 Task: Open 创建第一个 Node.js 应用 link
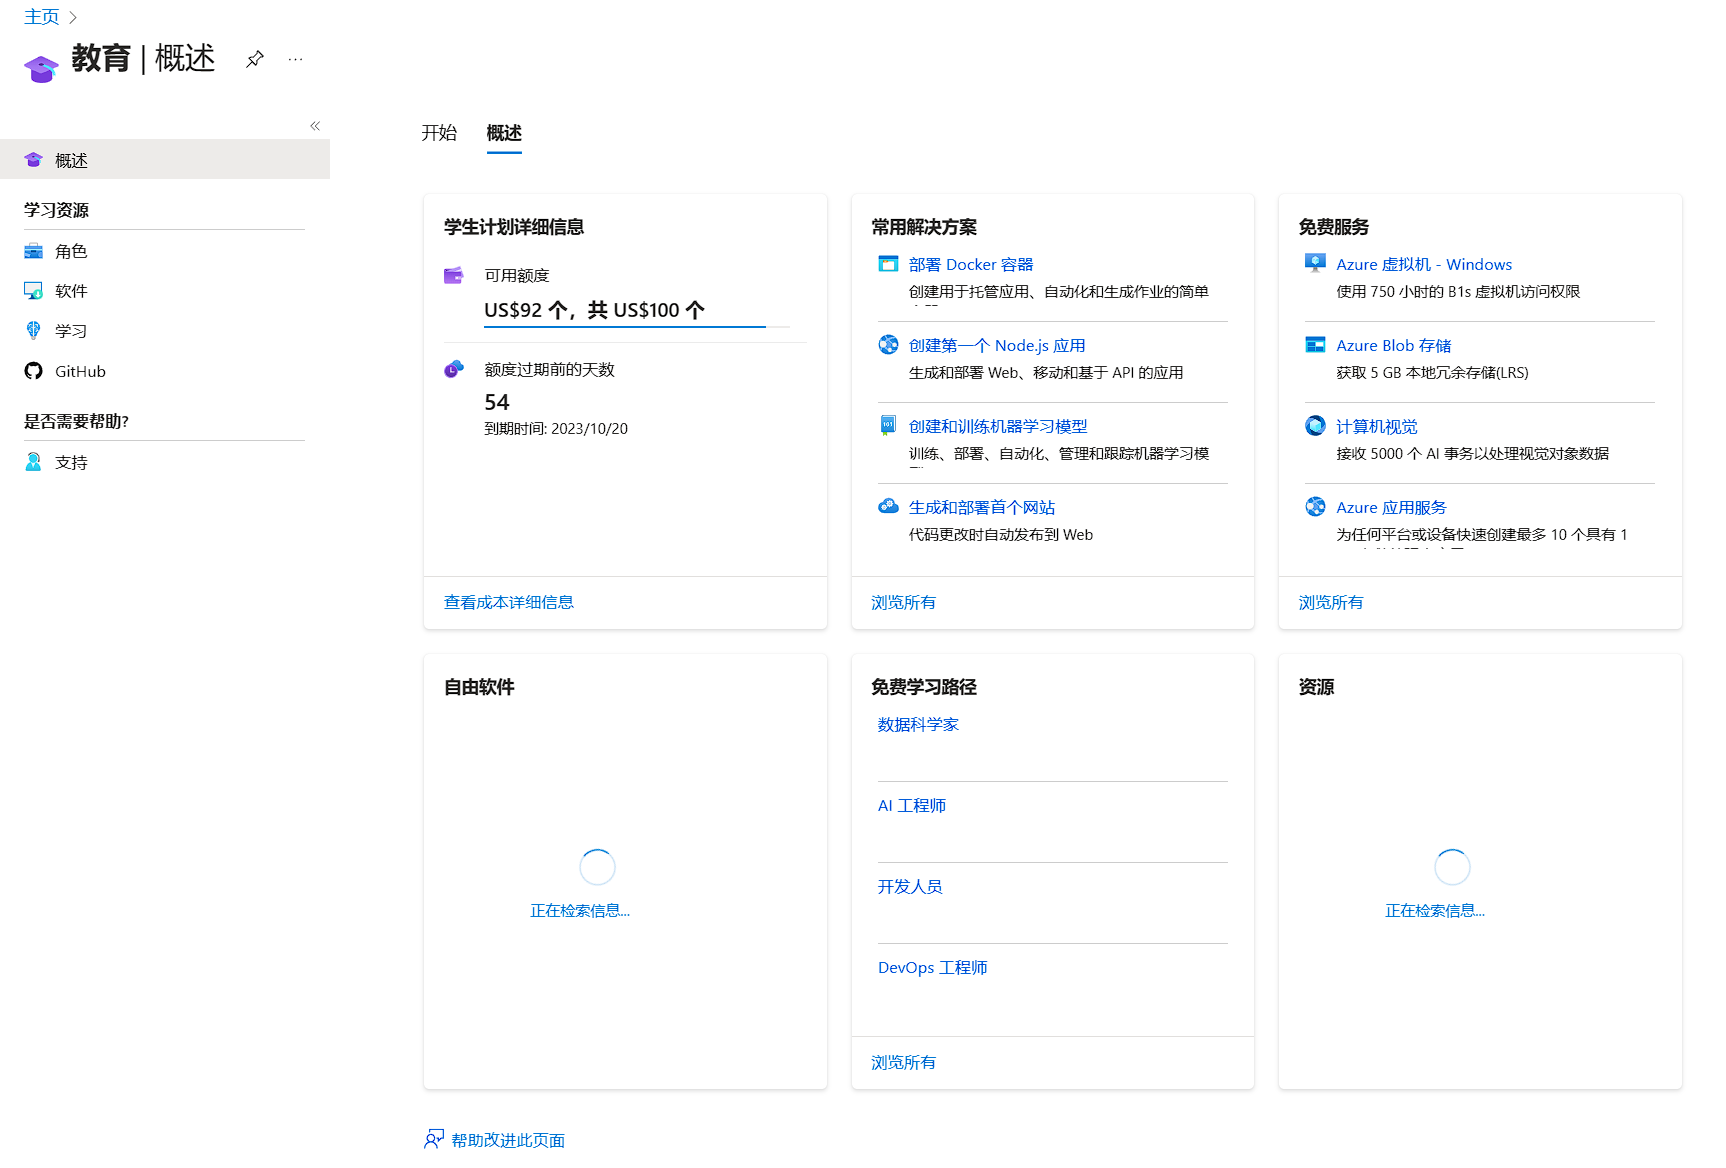coord(997,345)
